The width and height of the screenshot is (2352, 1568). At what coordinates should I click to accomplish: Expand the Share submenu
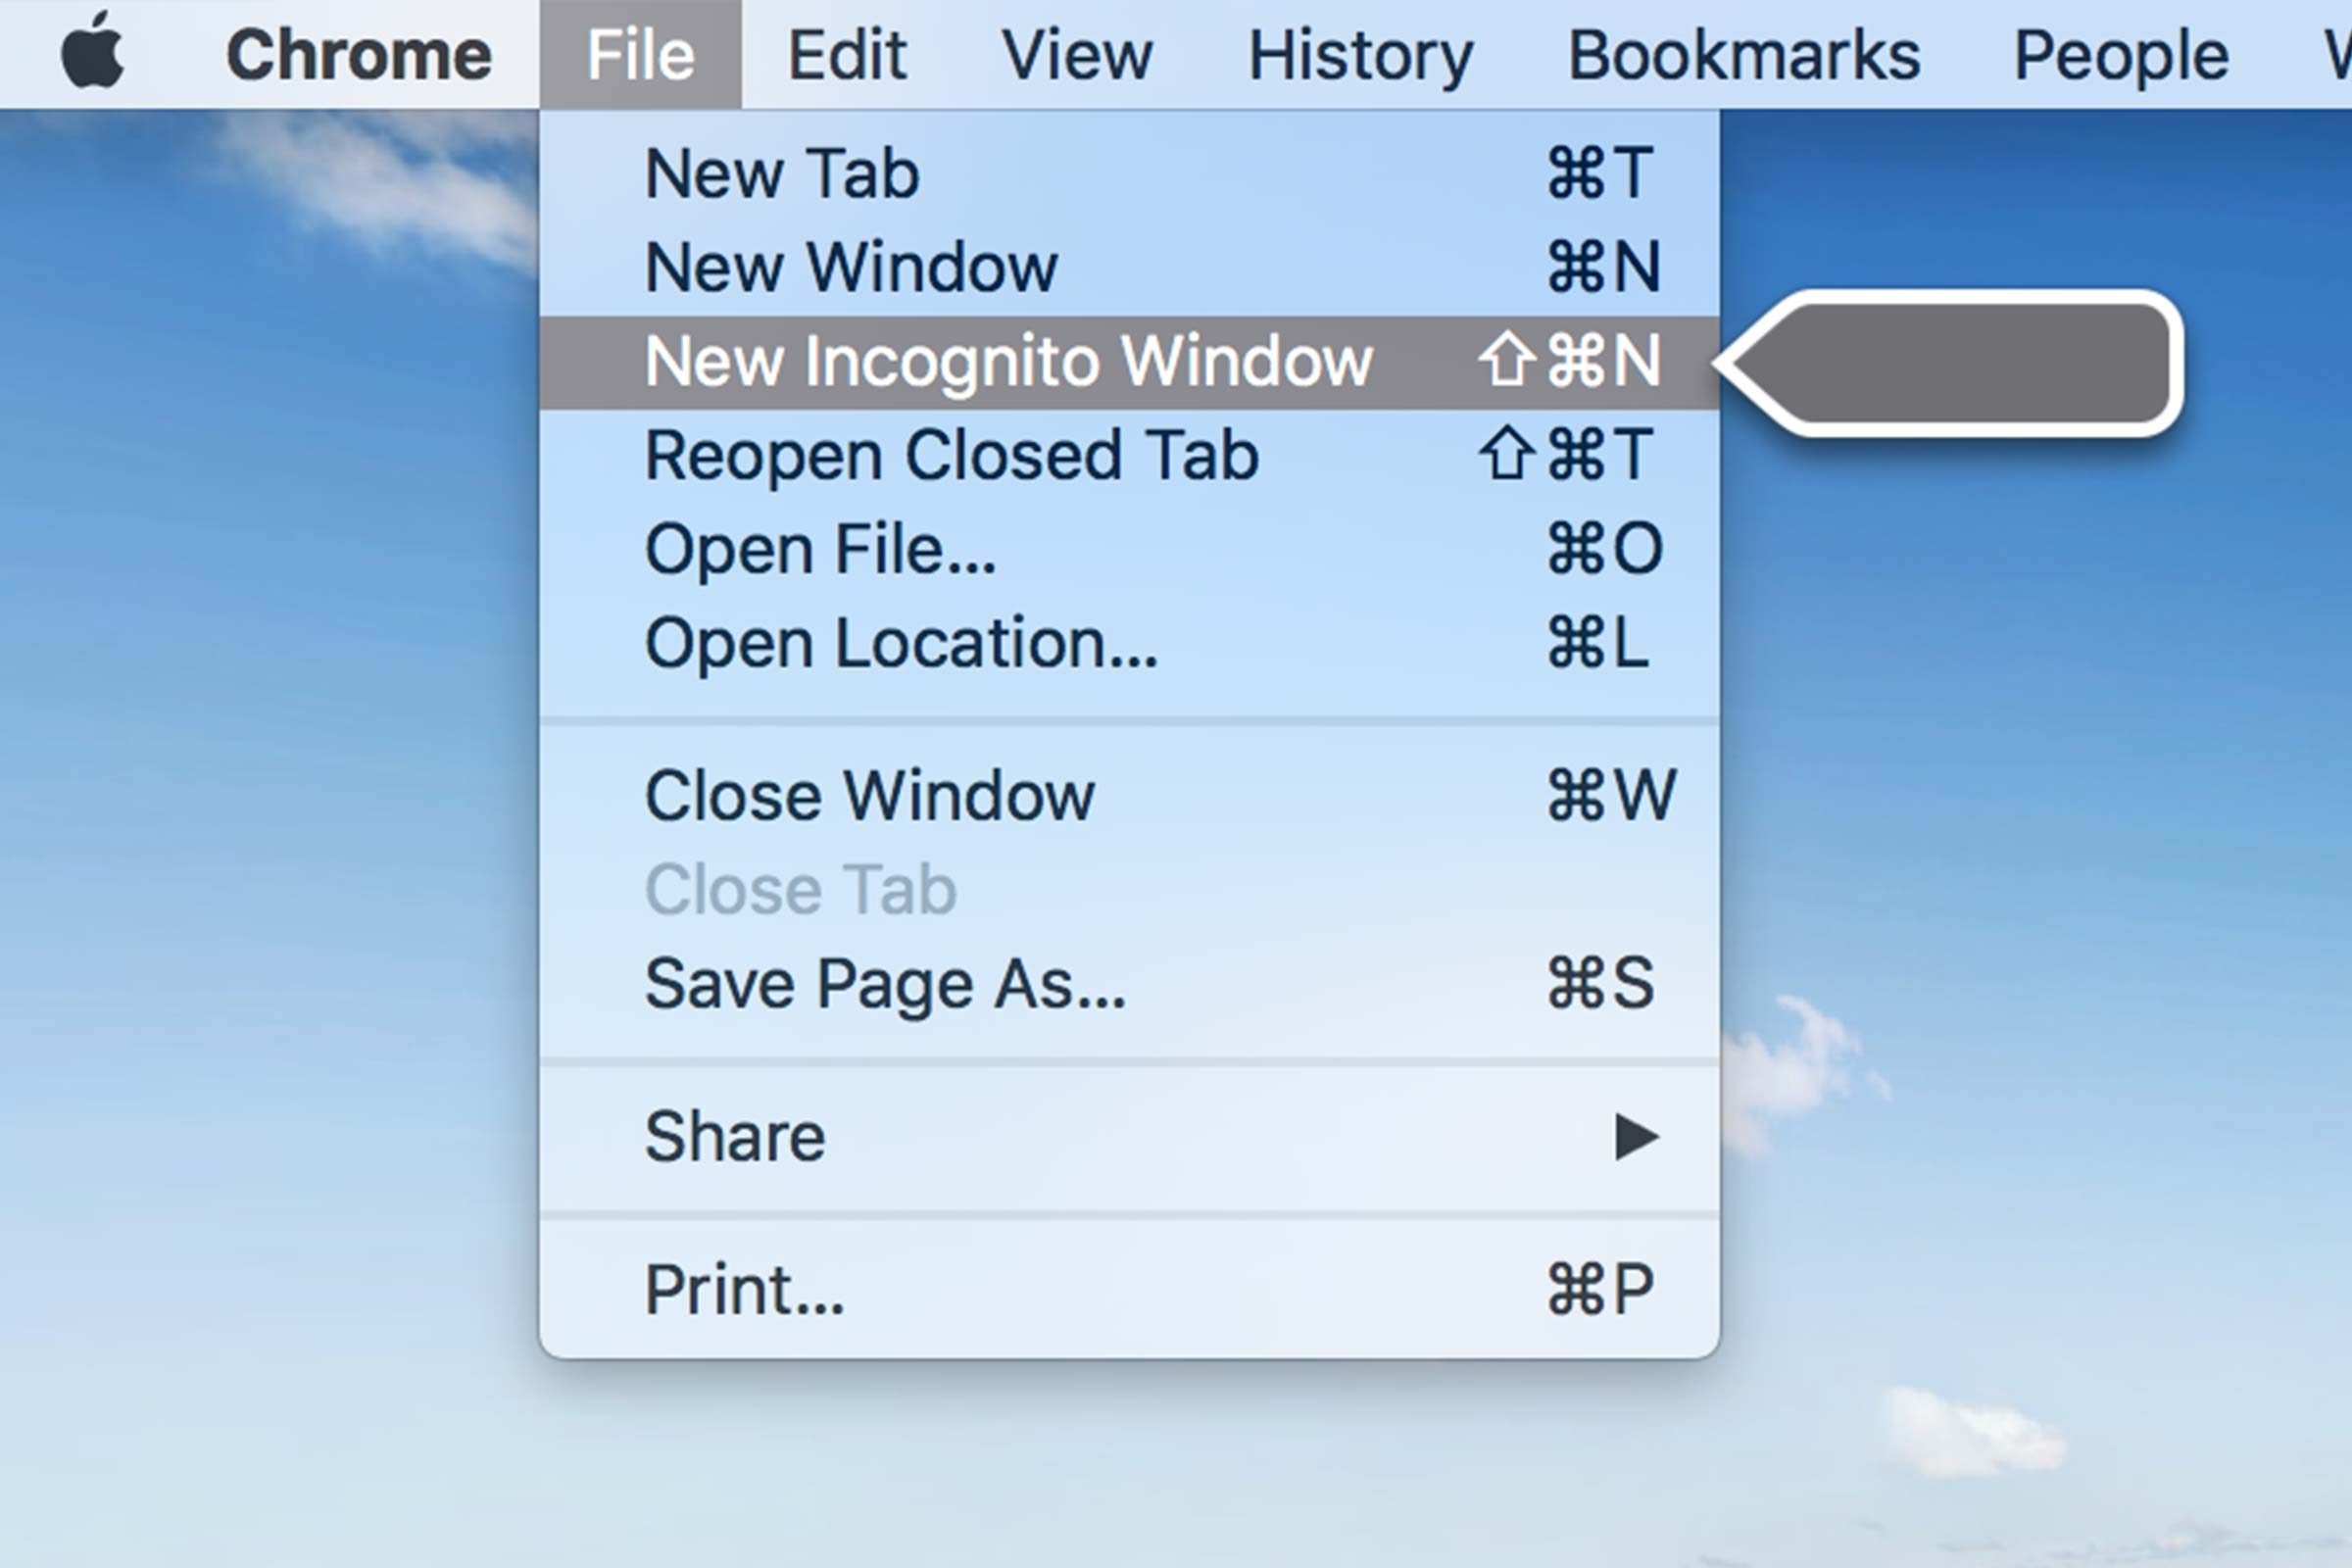click(1130, 1137)
